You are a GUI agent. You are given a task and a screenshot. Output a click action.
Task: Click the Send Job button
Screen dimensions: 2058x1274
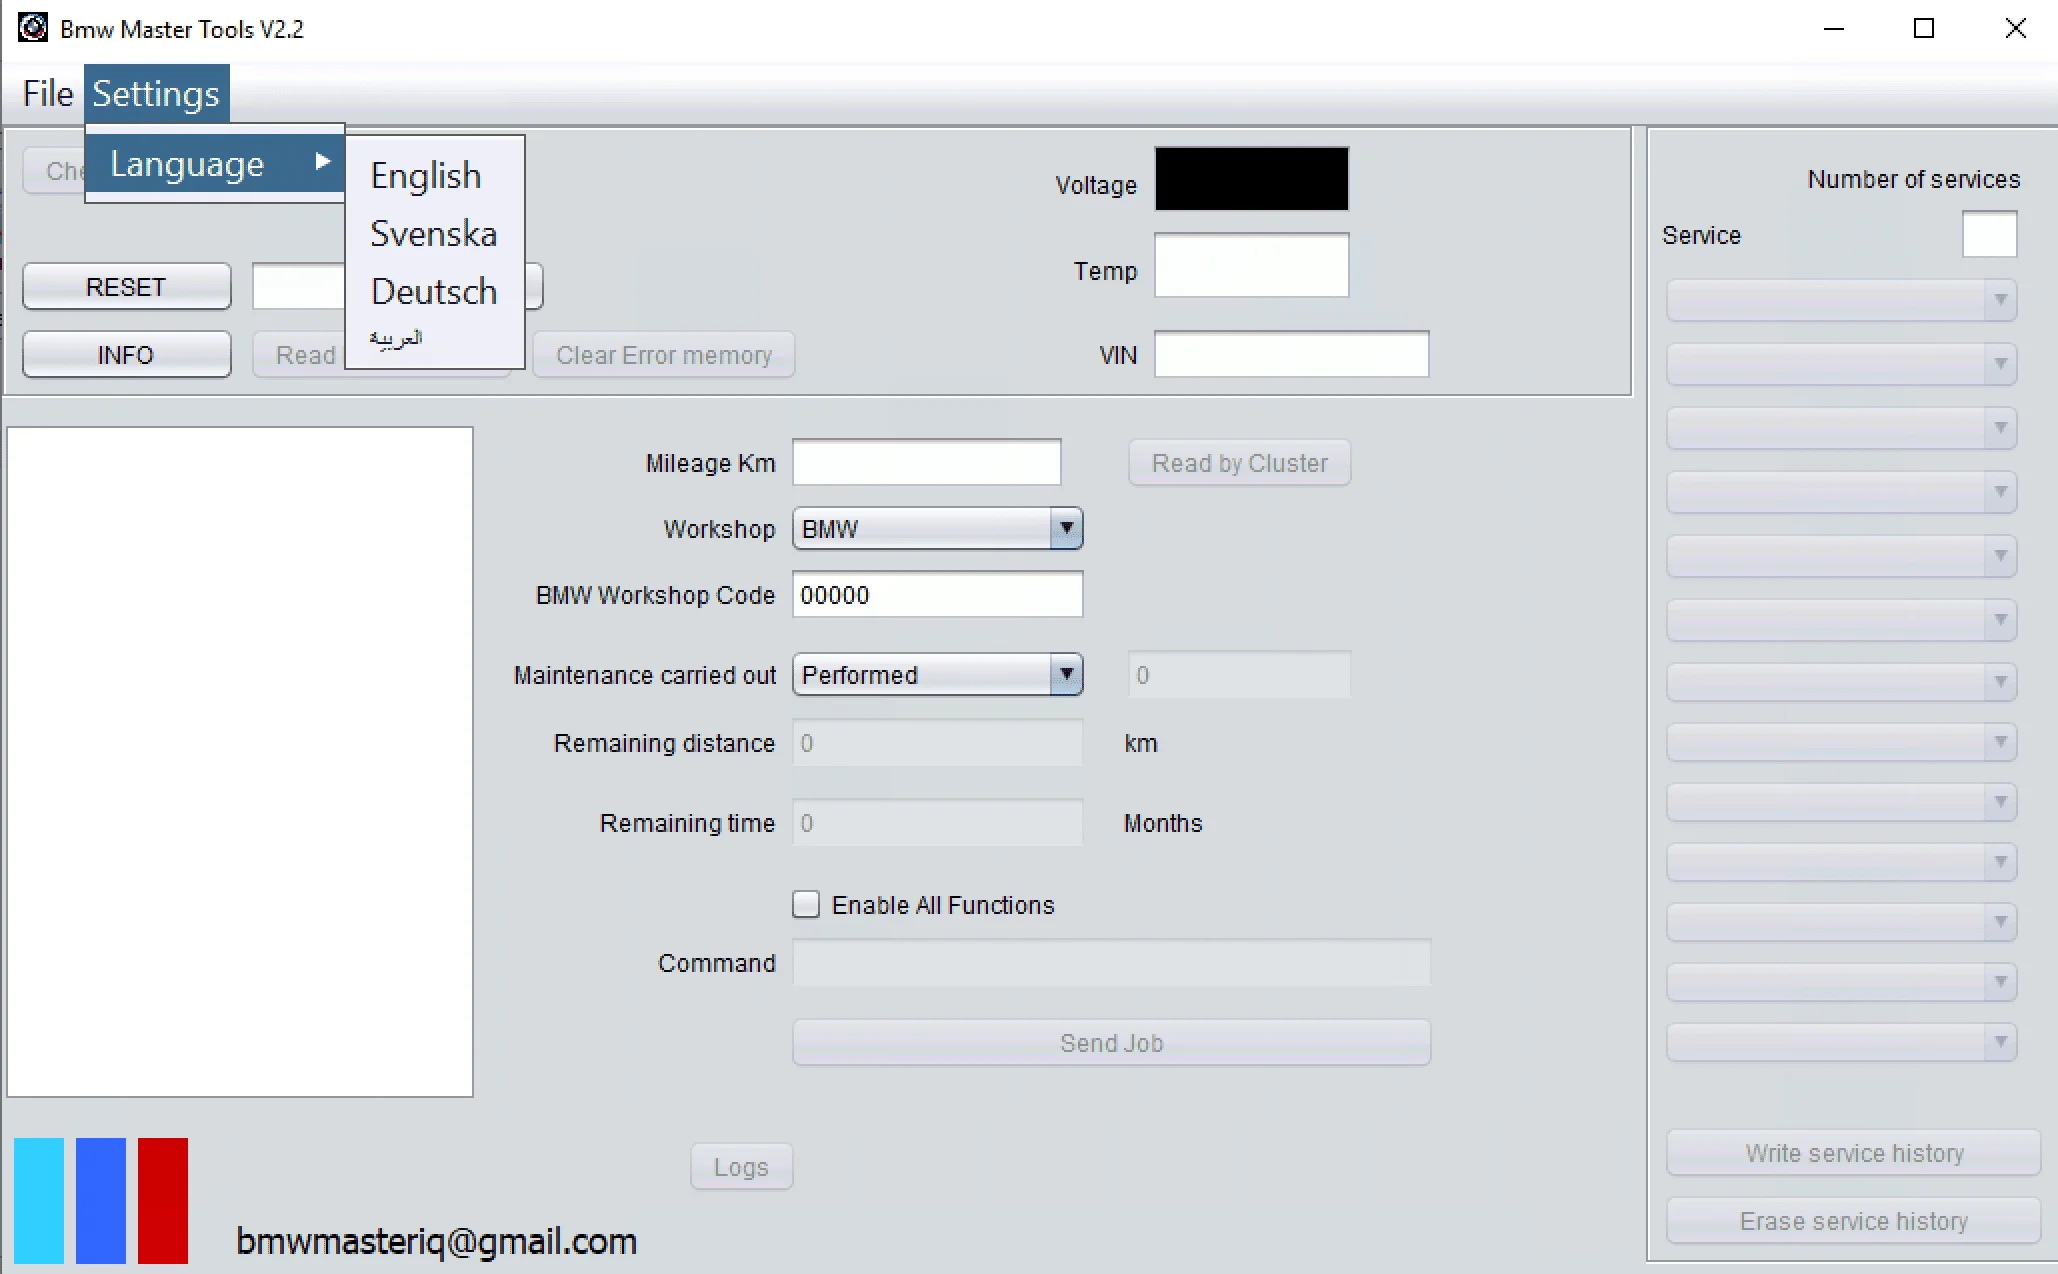(x=1112, y=1043)
